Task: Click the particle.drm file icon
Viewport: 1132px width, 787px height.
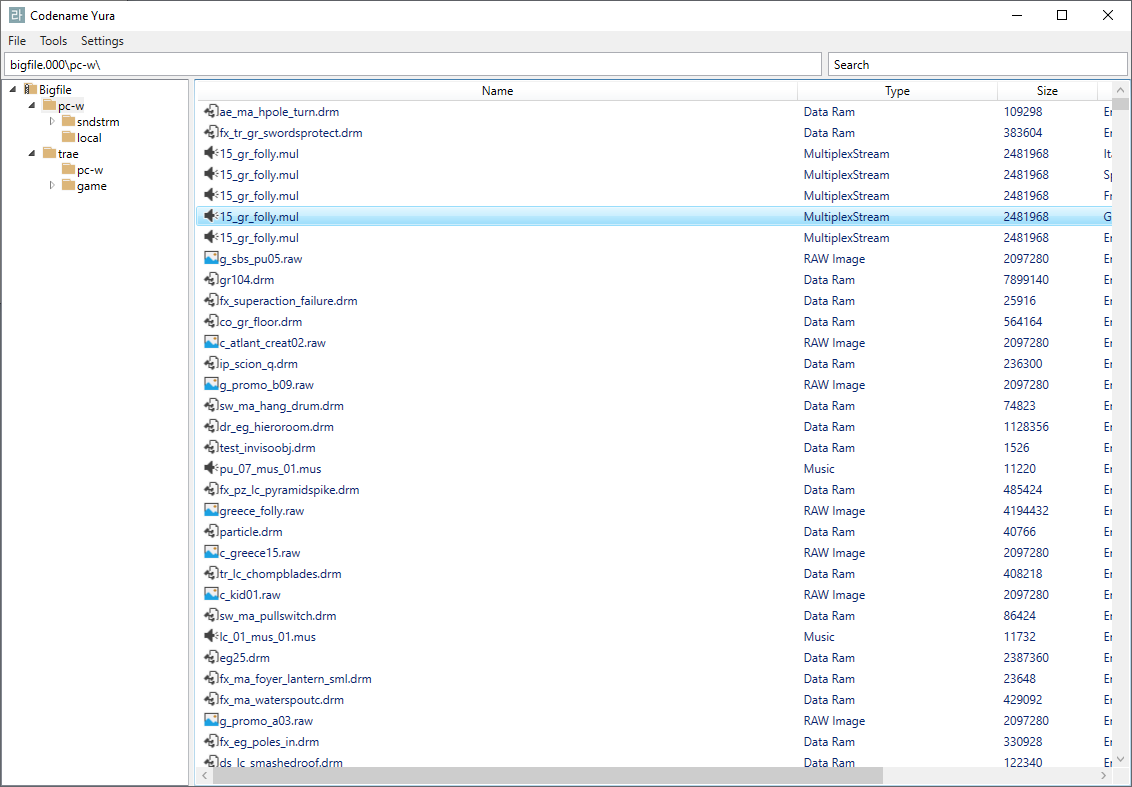Action: 211,532
